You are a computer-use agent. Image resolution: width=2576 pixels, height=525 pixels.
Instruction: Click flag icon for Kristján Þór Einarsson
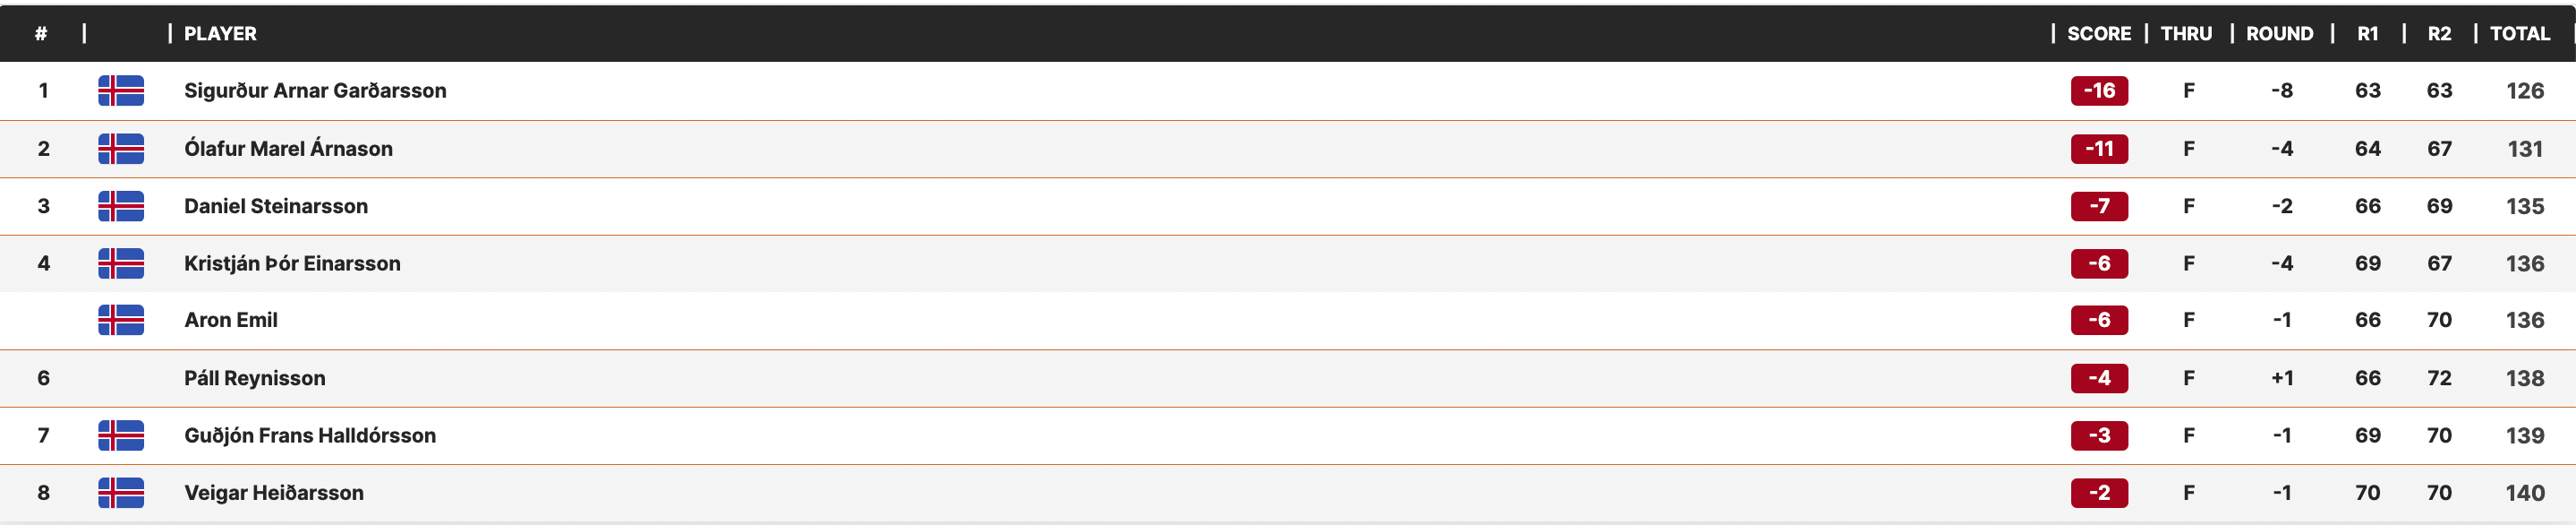coord(121,263)
